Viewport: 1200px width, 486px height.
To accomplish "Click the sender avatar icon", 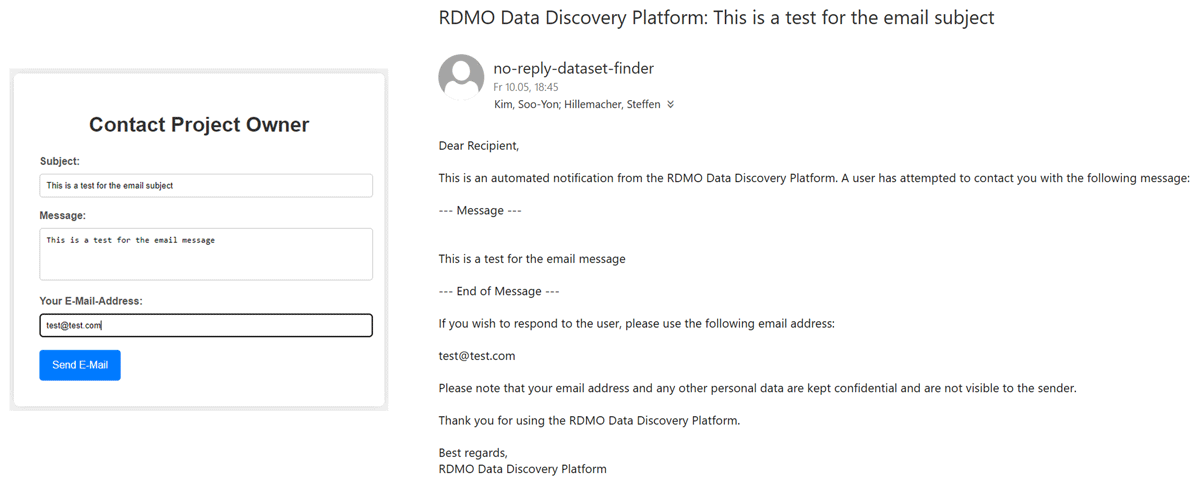I will point(462,78).
